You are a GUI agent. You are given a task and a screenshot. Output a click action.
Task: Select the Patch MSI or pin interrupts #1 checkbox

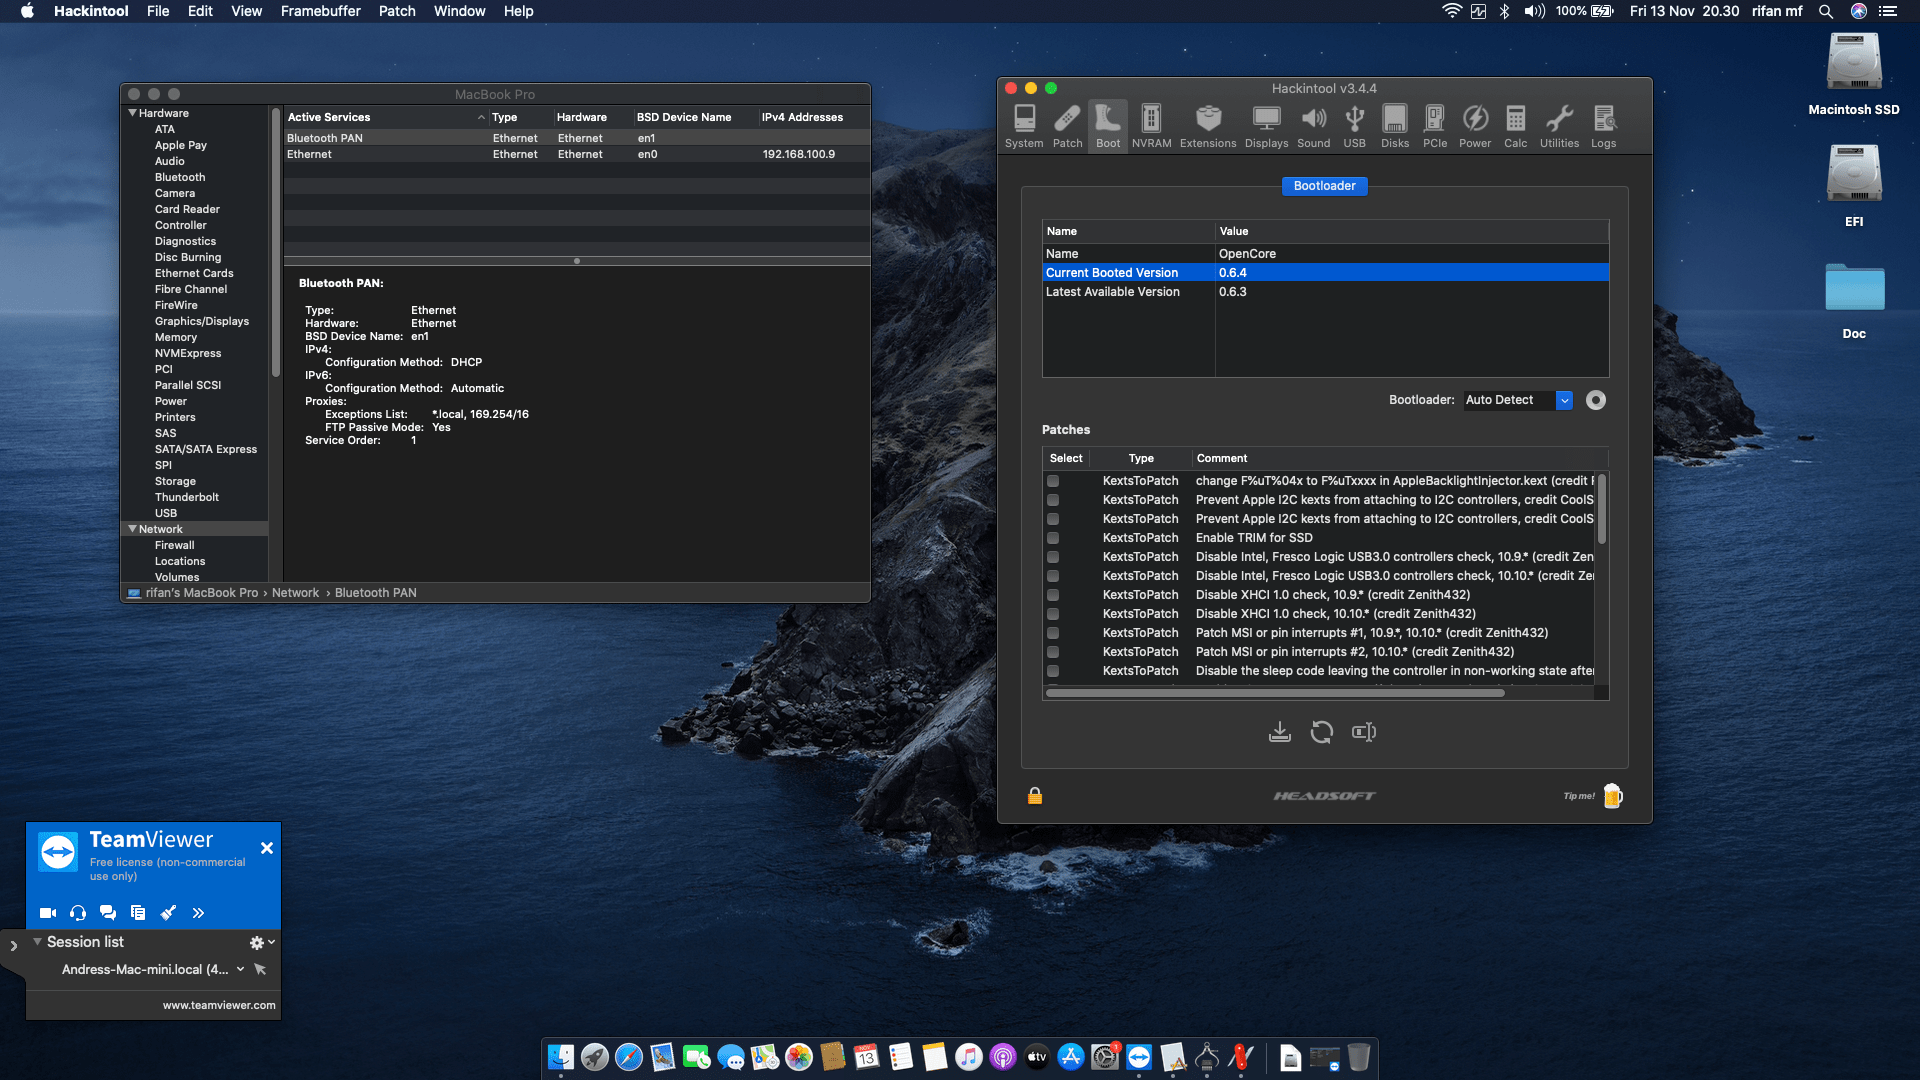click(1053, 633)
